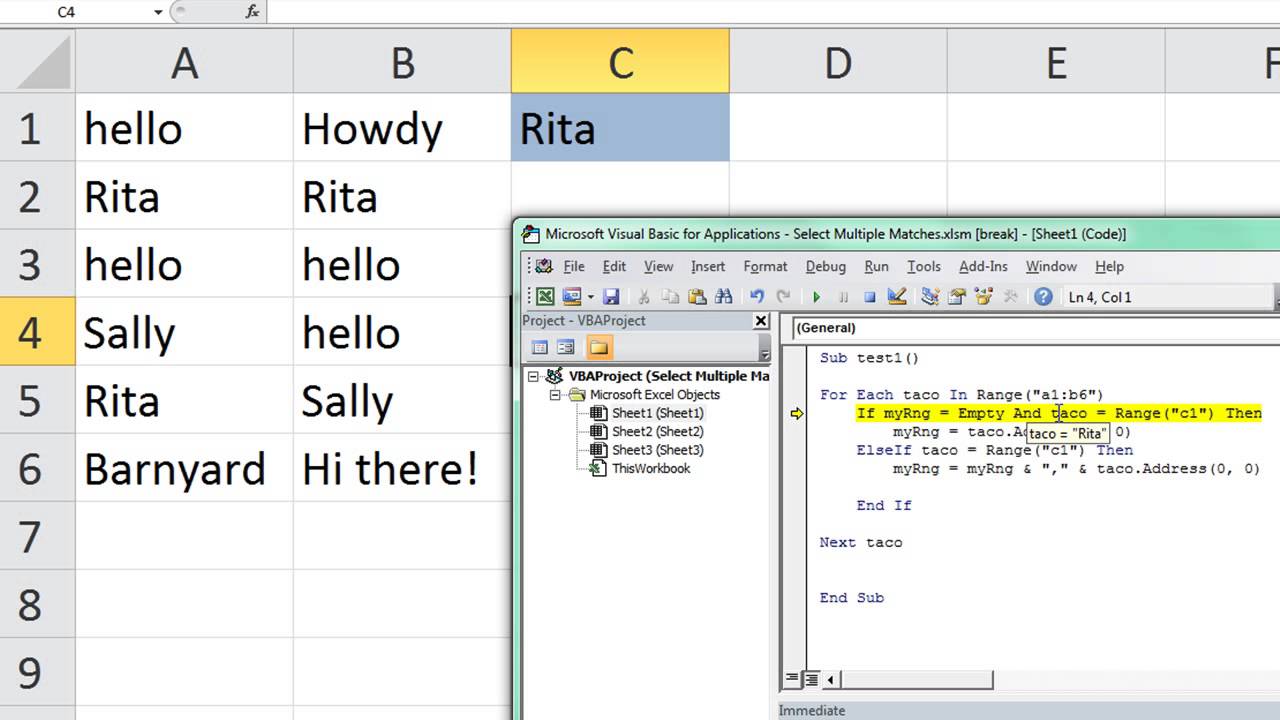Click the Insert UserForm toolbar icon
Image resolution: width=1280 pixels, height=720 pixels.
[x=571, y=297]
